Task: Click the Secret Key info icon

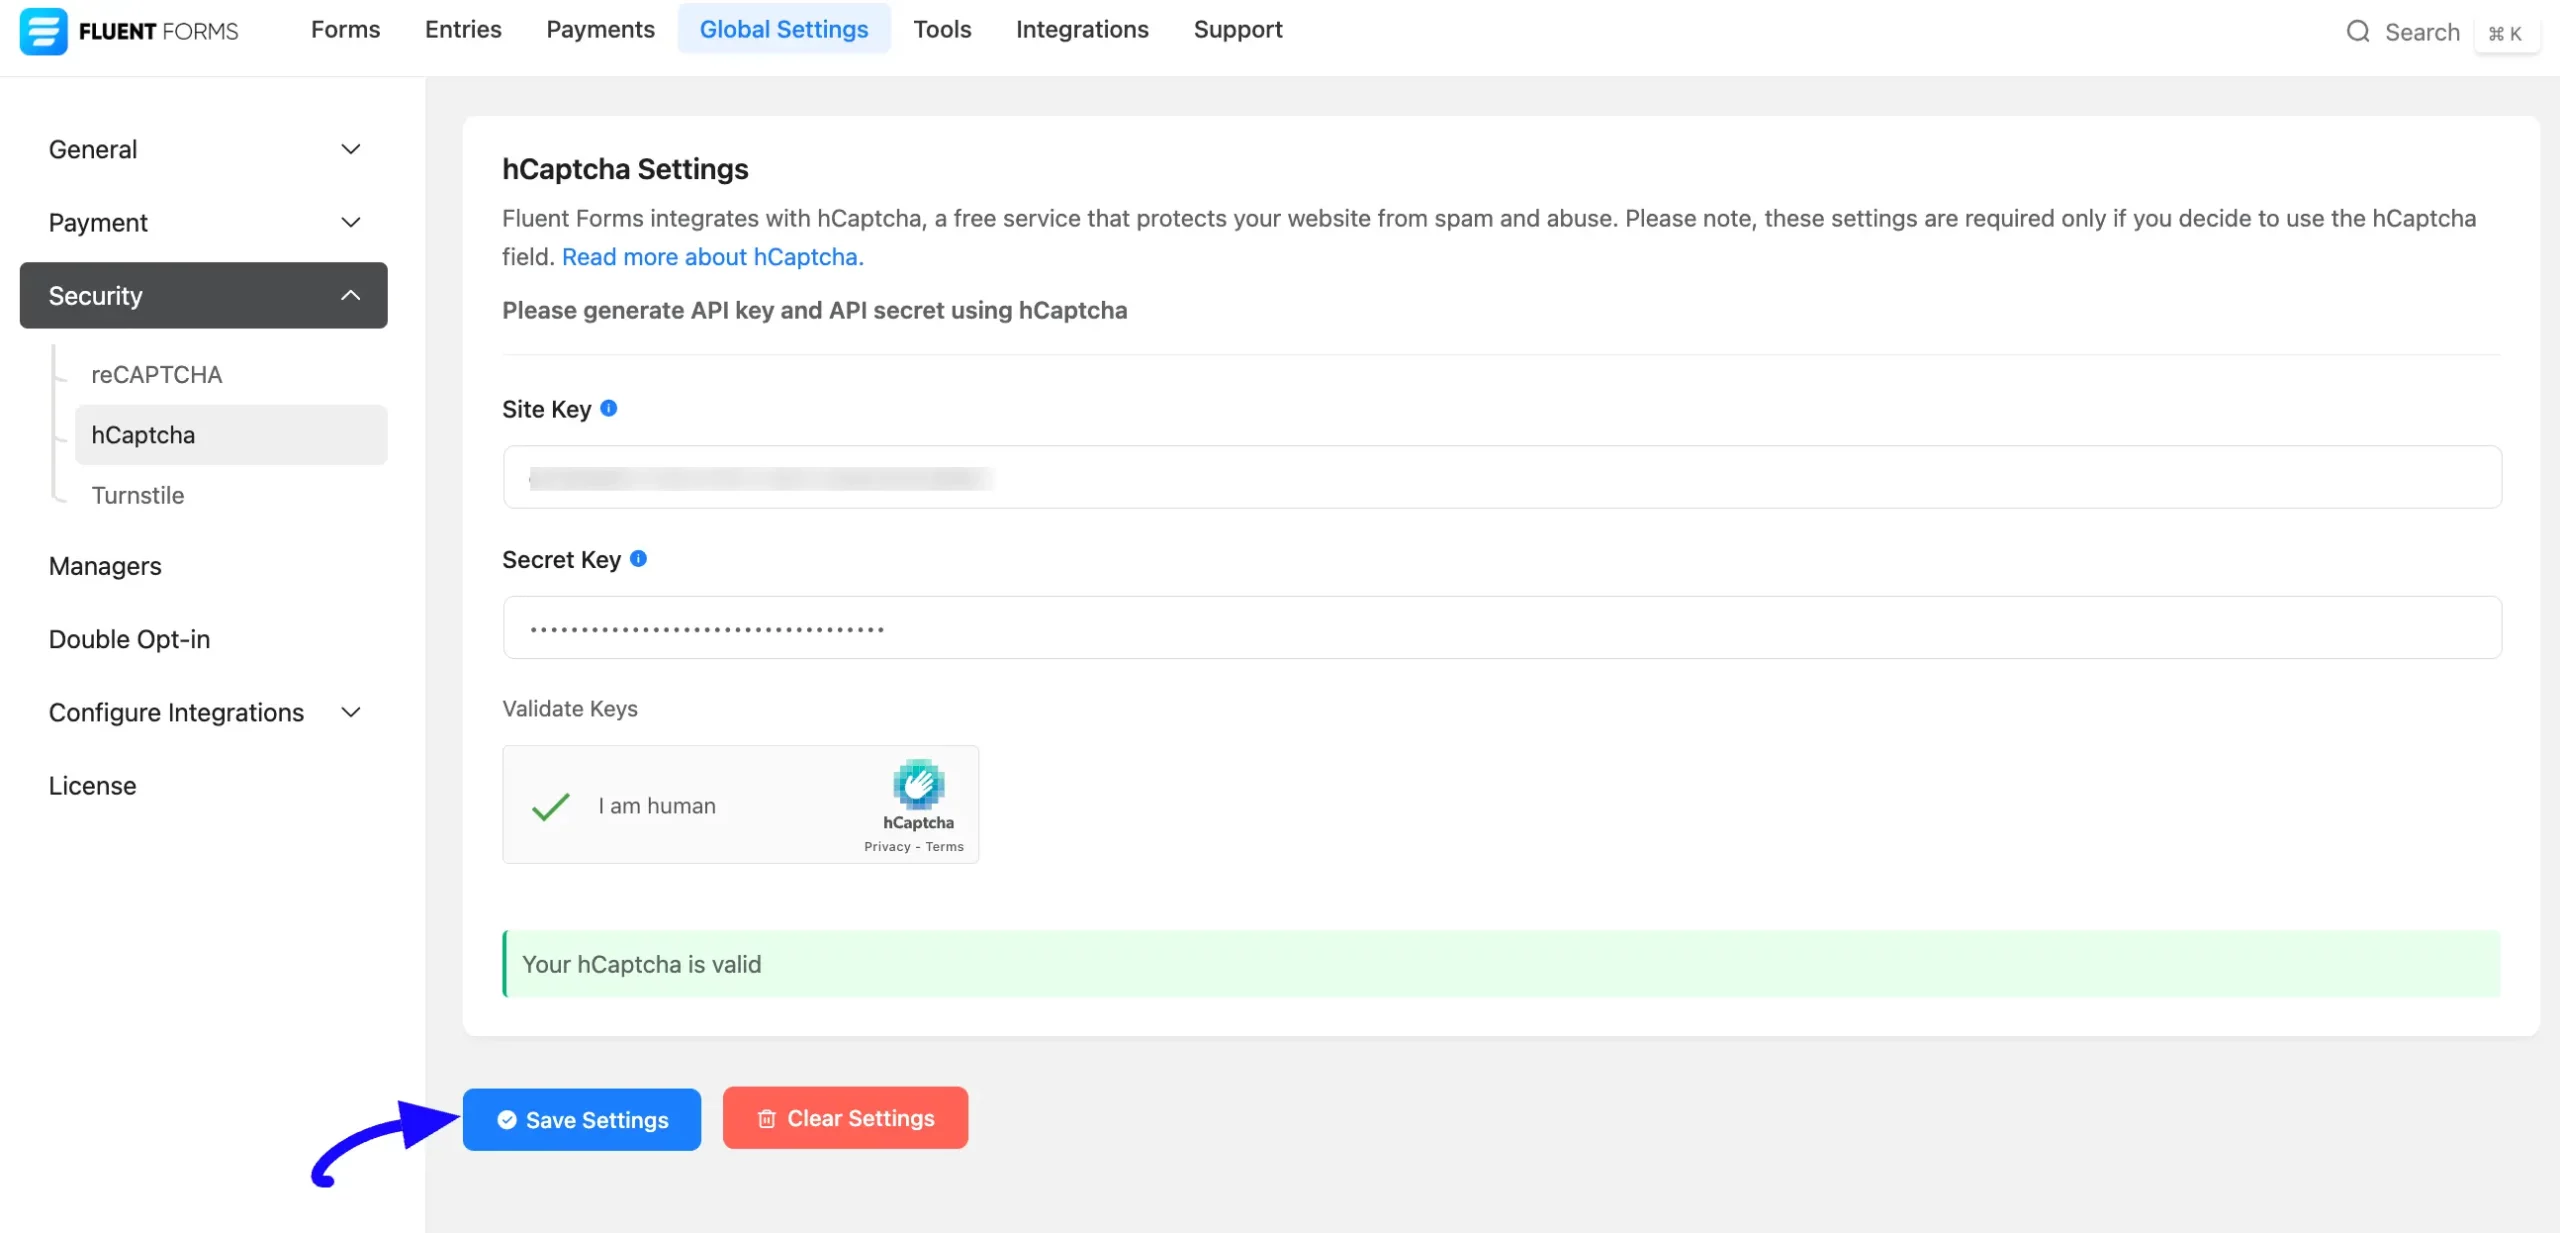Action: [639, 559]
